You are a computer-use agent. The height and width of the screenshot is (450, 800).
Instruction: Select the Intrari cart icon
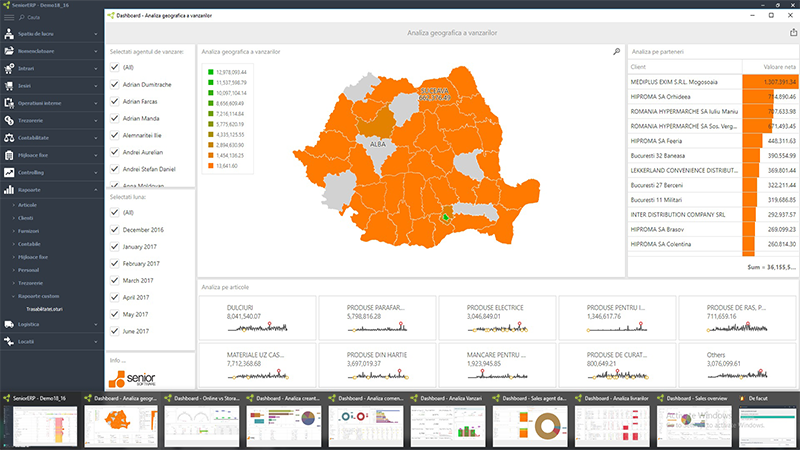pyautogui.click(x=9, y=68)
